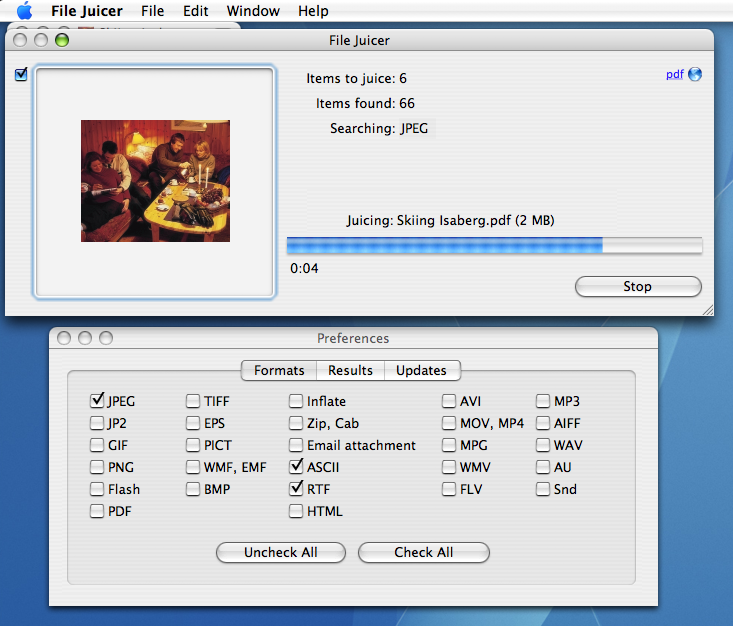Screen dimensions: 733x626
Task: Uncheck the ASCII checkbox
Action: (296, 466)
